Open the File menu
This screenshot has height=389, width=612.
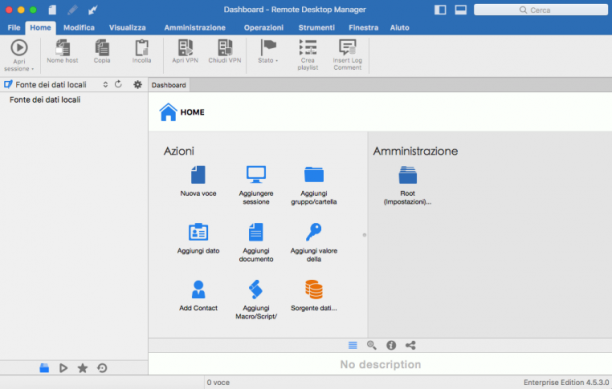14,28
